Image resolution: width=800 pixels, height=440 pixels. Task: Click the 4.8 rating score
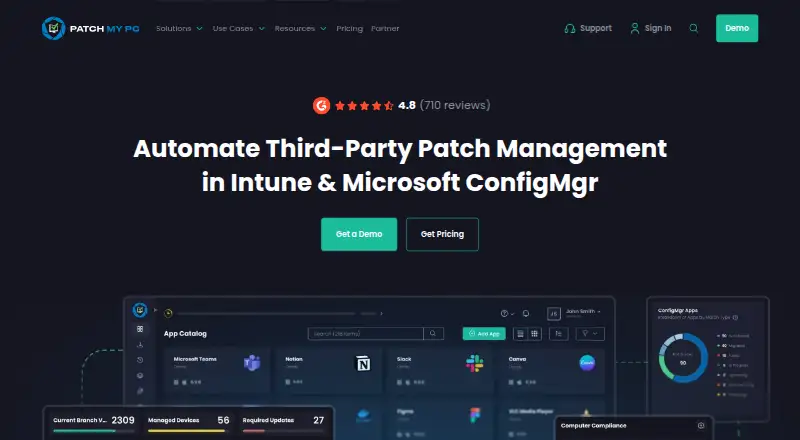pos(407,106)
